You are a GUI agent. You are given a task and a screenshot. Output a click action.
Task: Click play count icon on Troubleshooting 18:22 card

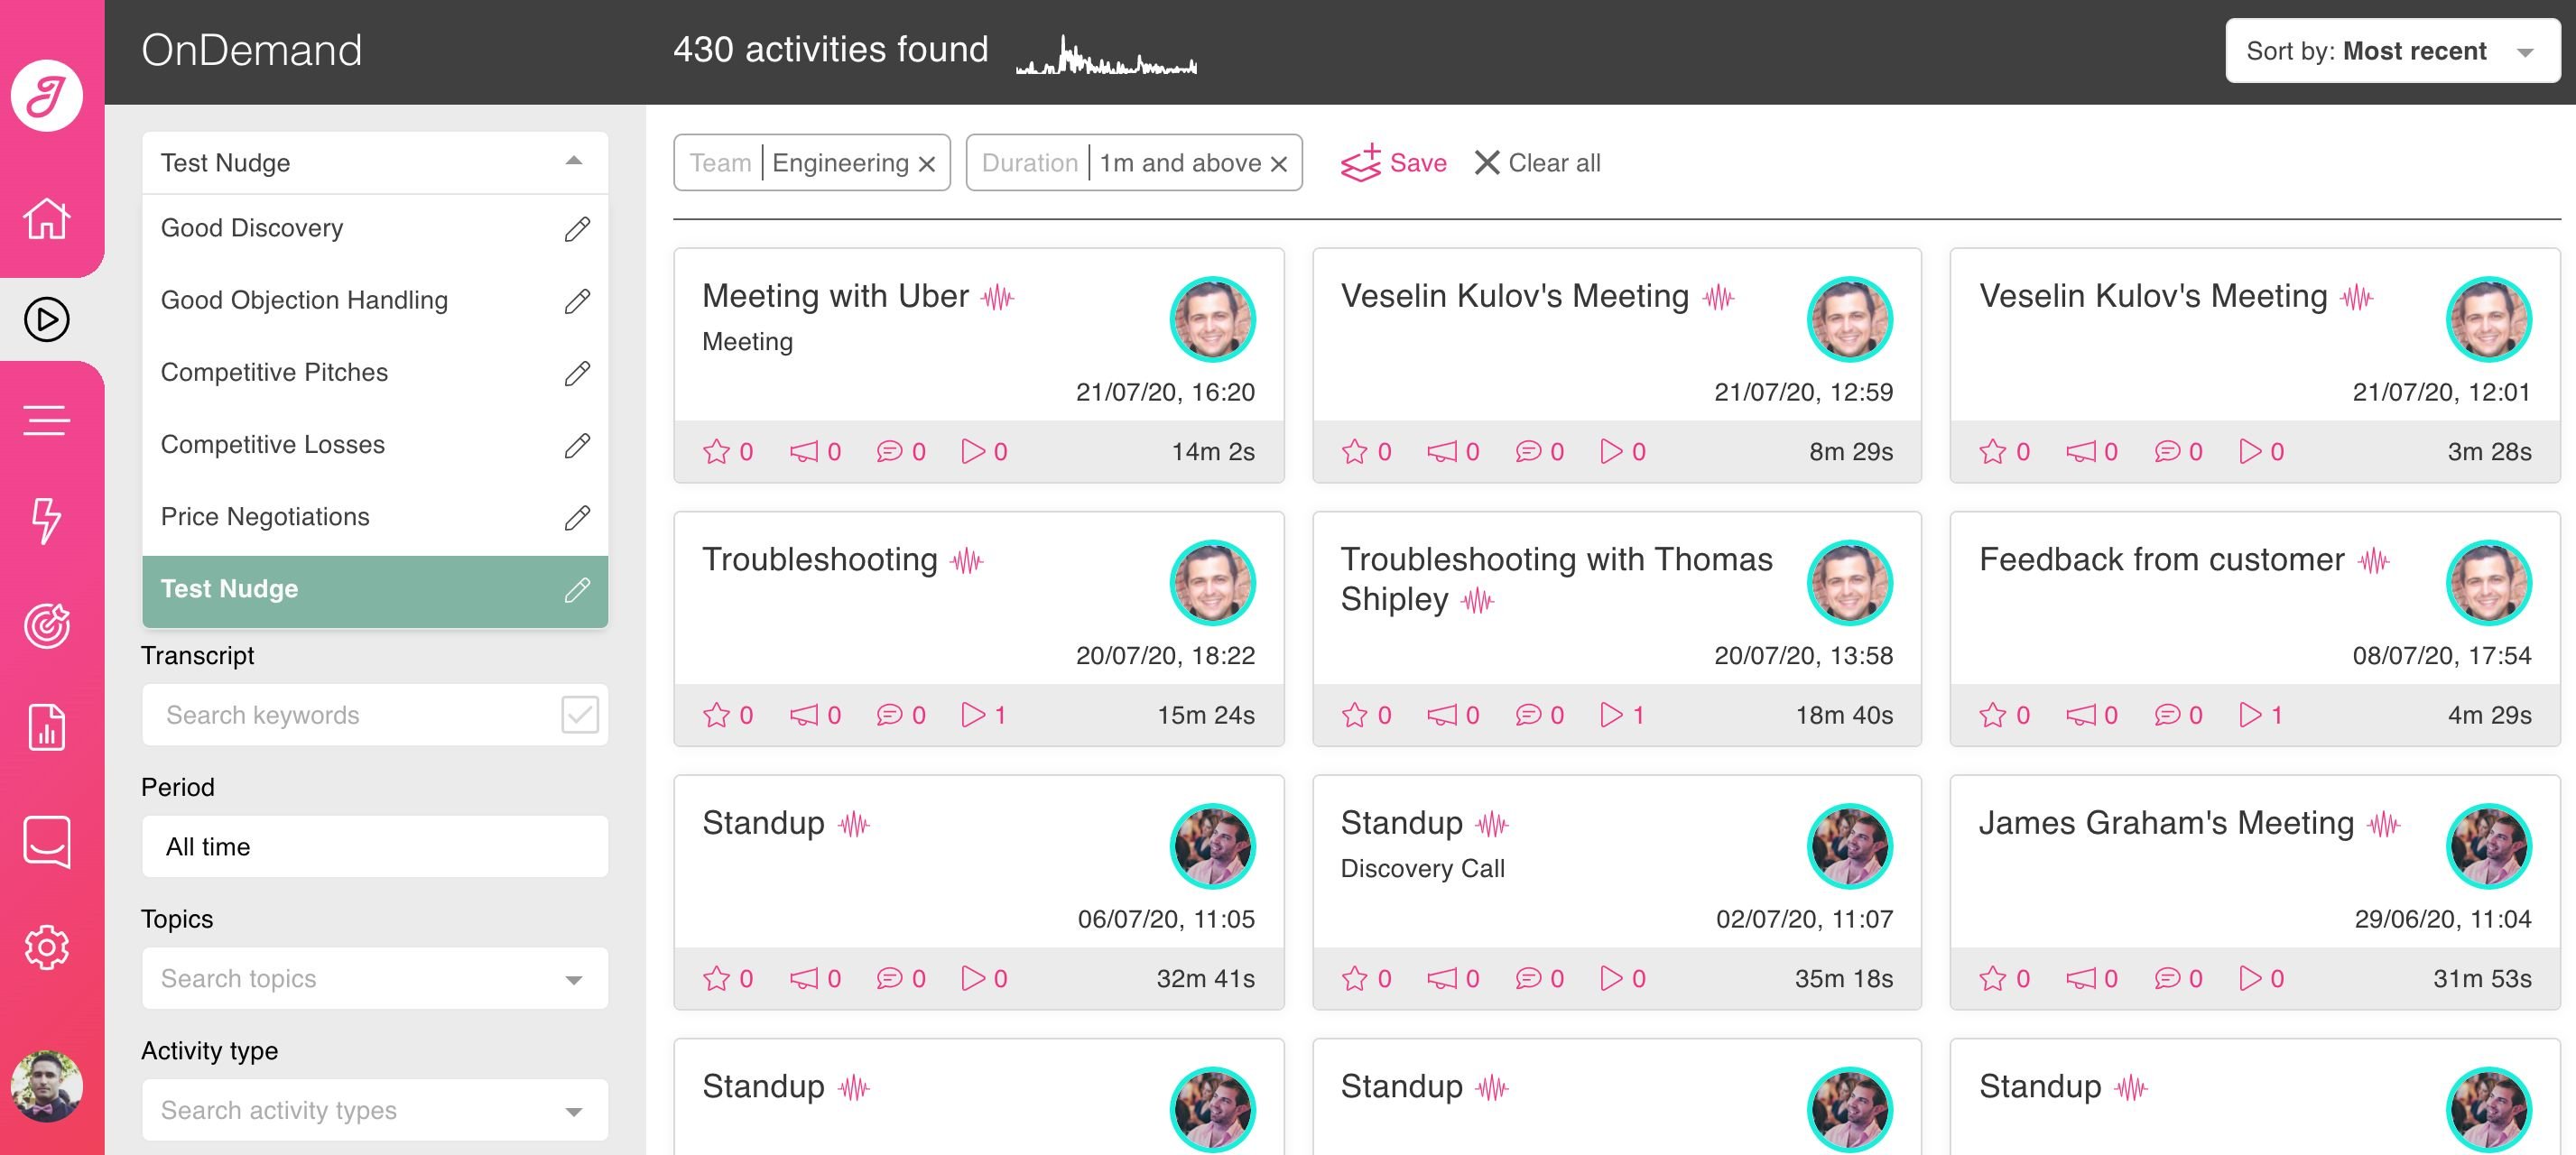pyautogui.click(x=973, y=715)
